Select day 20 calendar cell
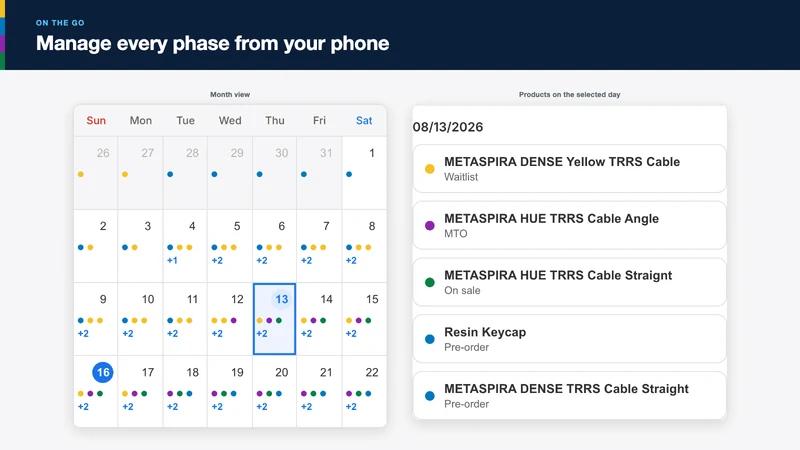The image size is (800, 450). (x=274, y=391)
